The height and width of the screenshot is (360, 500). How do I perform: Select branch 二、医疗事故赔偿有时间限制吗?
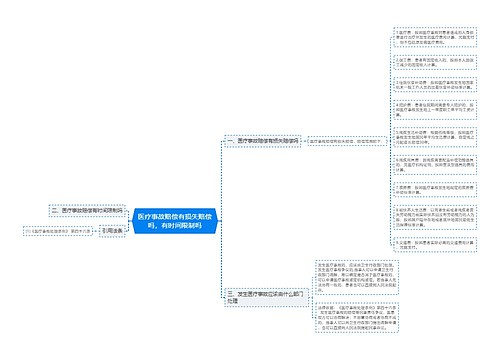coord(87,211)
